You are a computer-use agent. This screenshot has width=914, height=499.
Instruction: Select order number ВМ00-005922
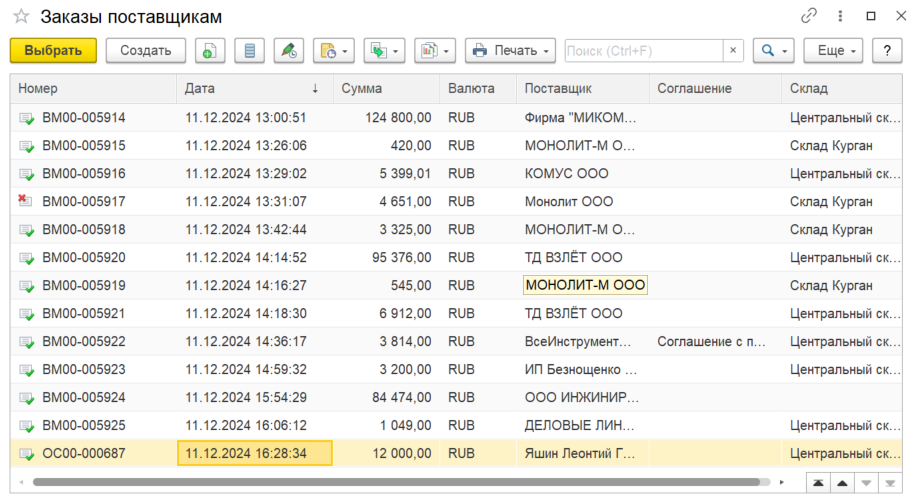point(84,342)
